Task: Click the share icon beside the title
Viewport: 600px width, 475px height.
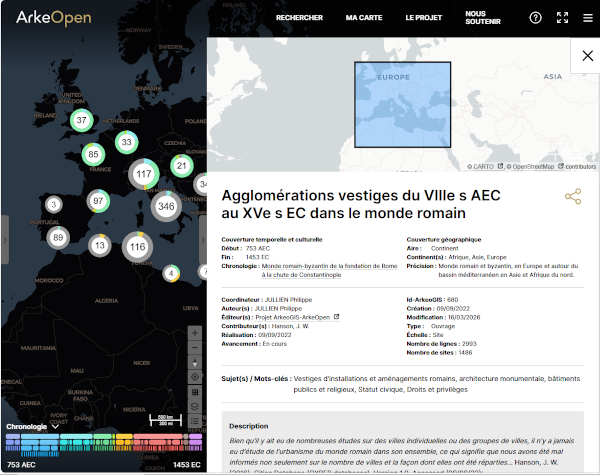Action: coord(573,196)
